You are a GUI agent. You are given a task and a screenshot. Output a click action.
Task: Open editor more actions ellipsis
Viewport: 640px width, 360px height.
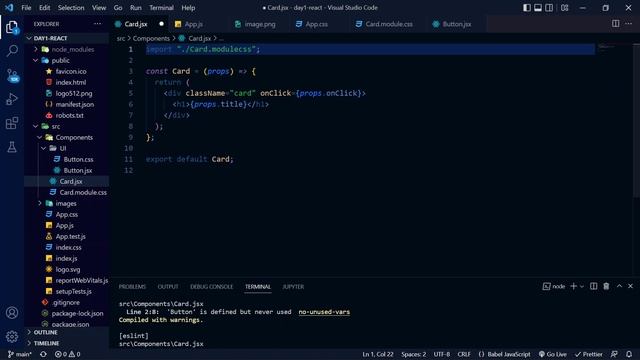(629, 24)
